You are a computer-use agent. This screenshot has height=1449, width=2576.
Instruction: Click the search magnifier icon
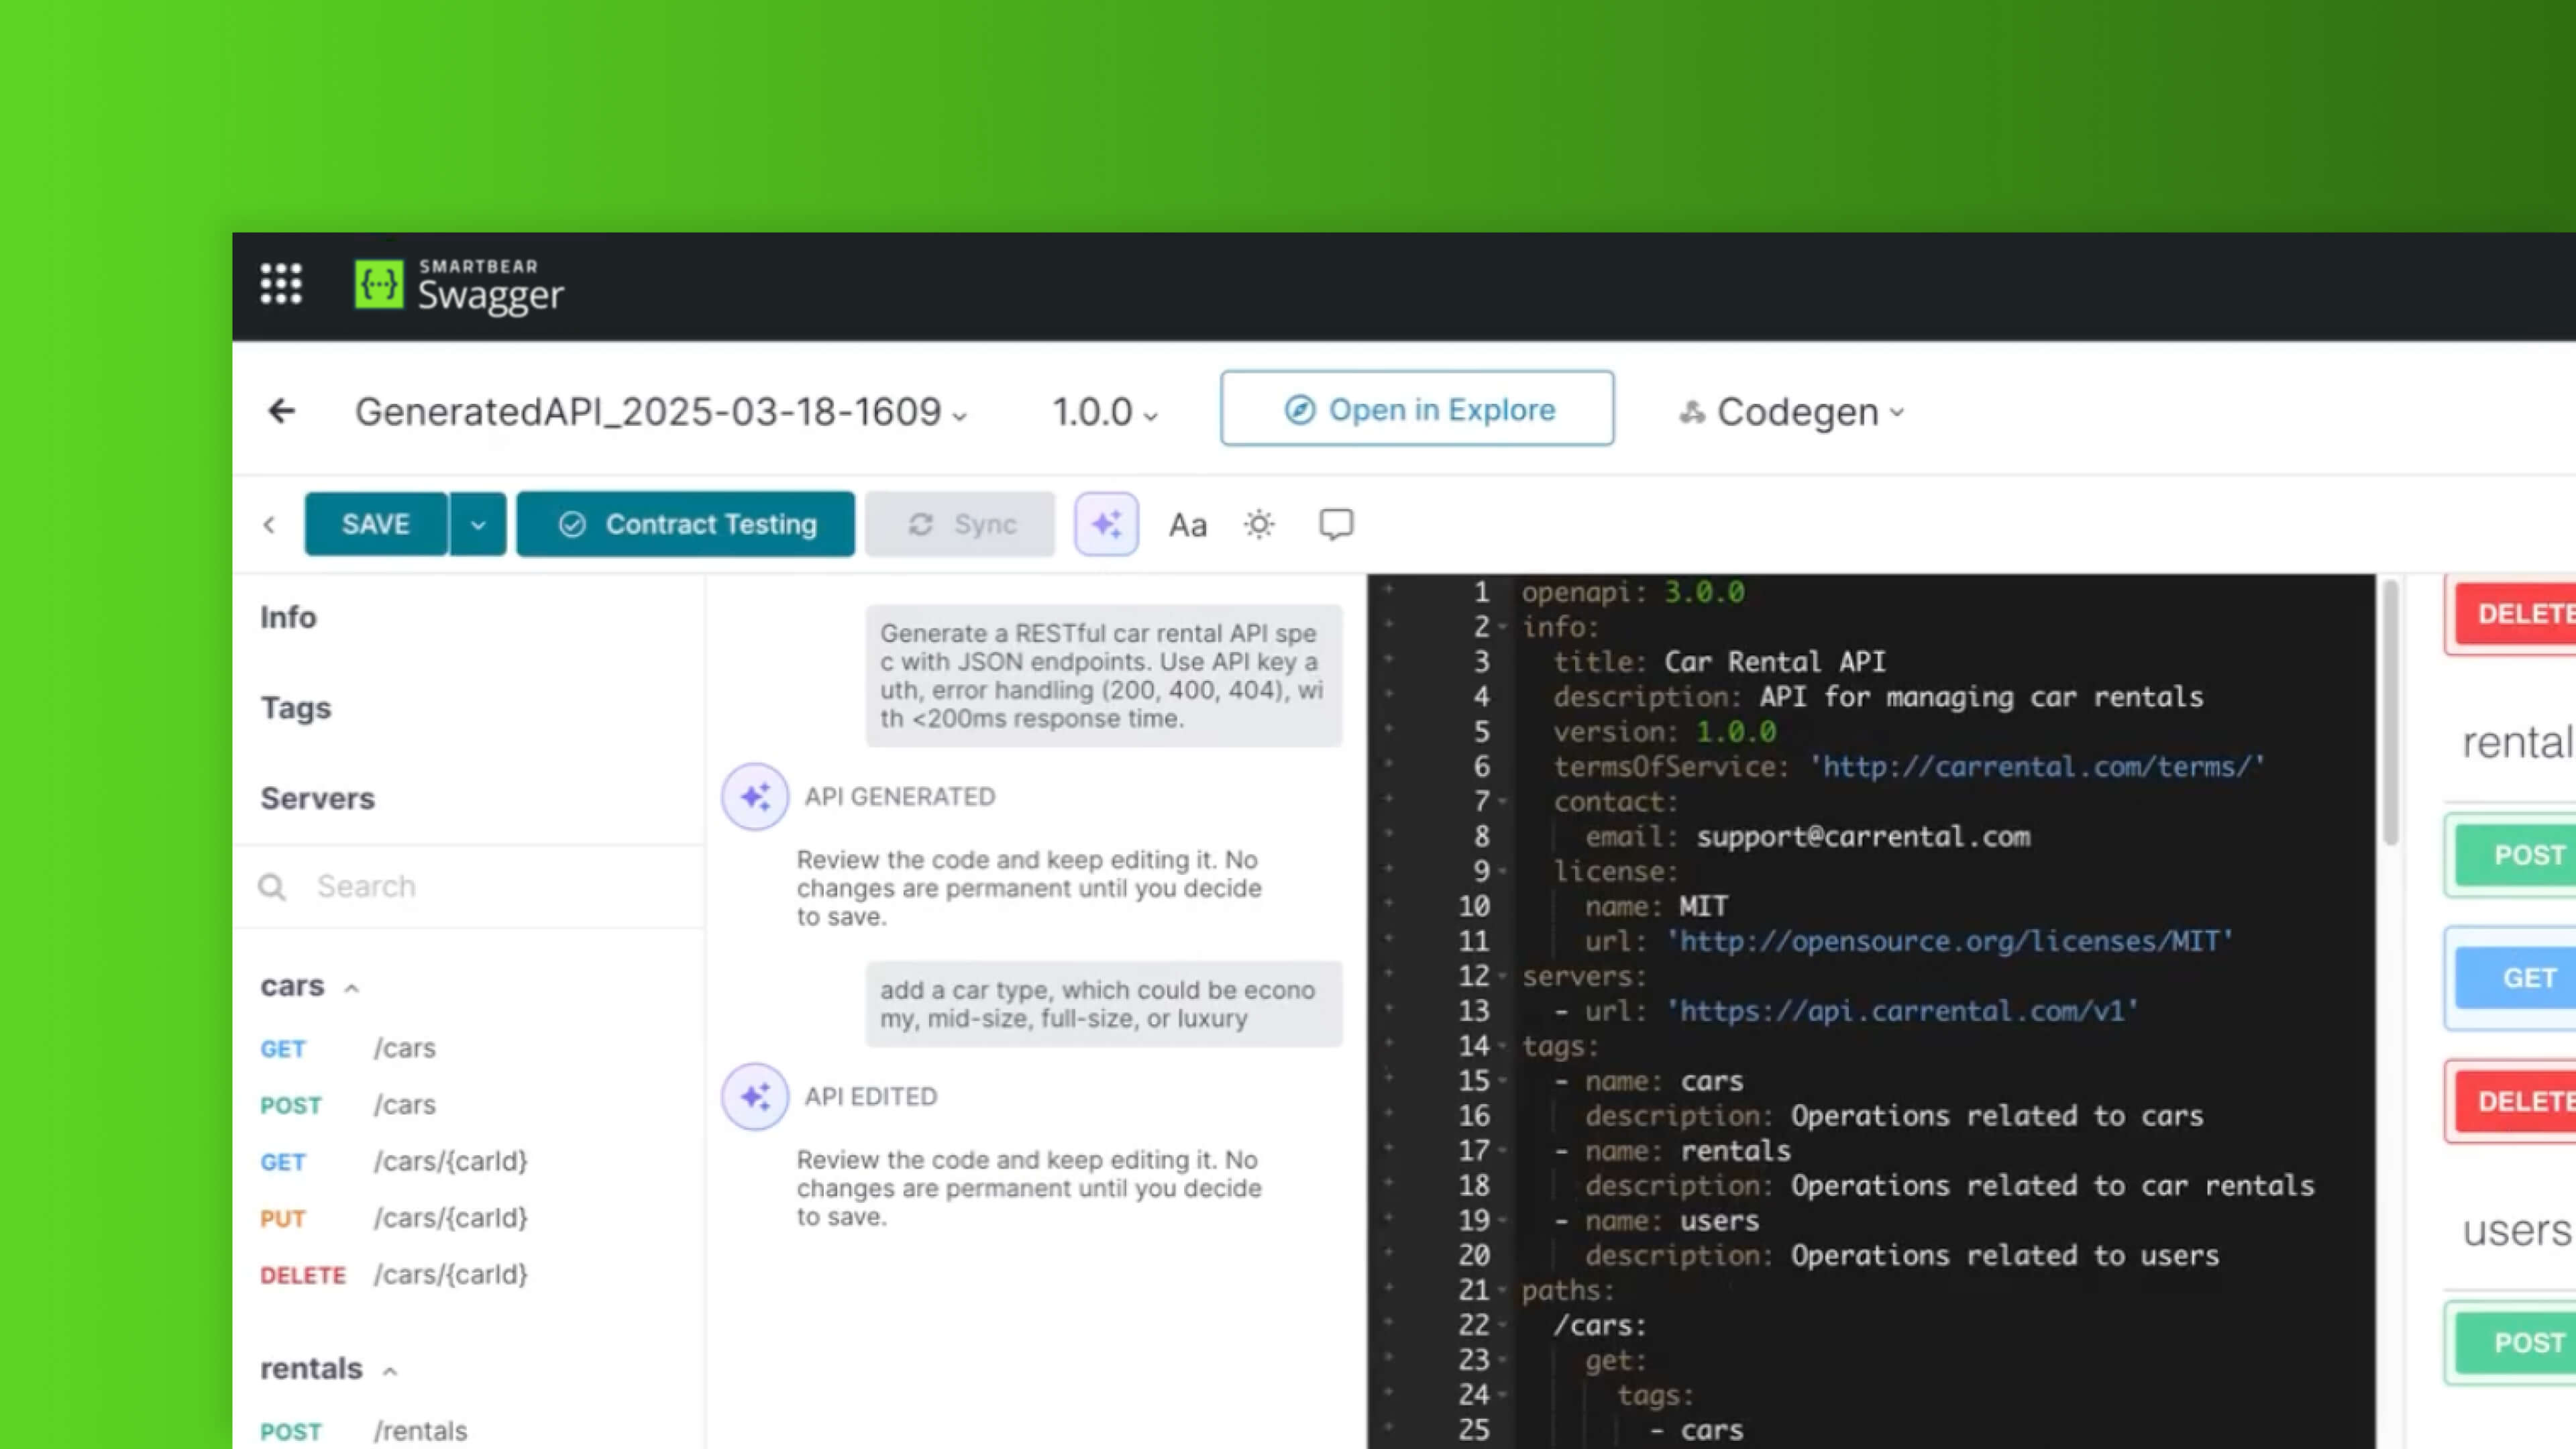point(272,887)
